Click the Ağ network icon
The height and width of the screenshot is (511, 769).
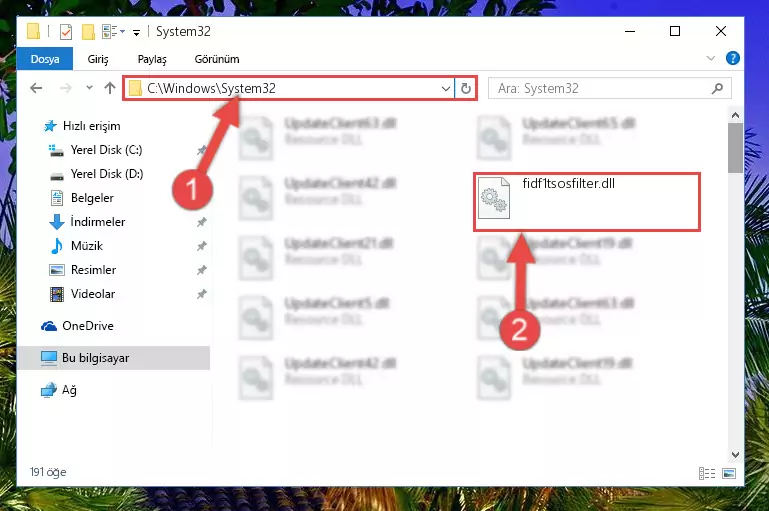tap(49, 390)
